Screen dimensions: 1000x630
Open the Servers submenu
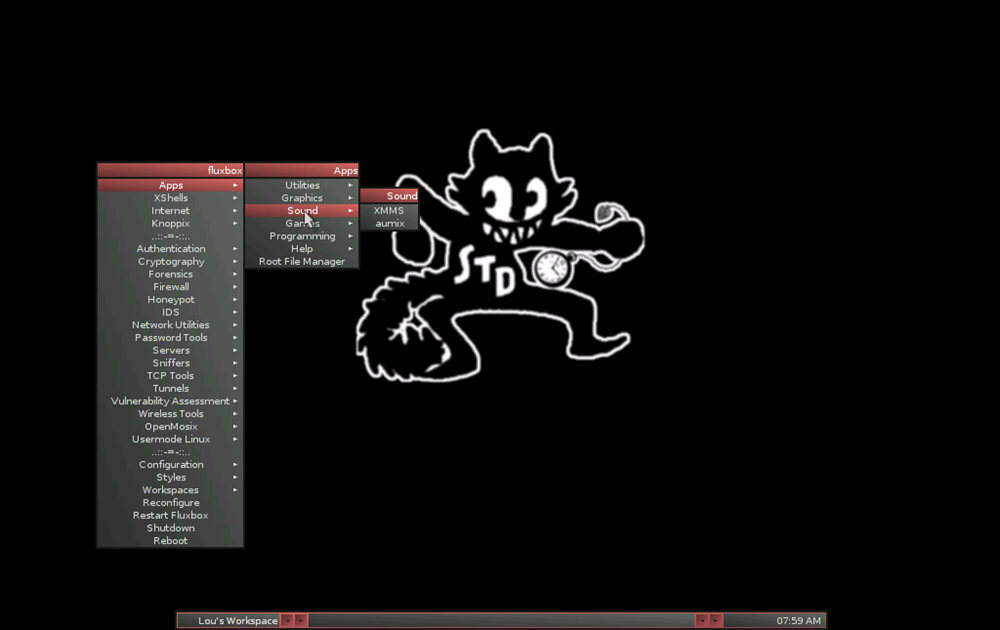point(170,350)
